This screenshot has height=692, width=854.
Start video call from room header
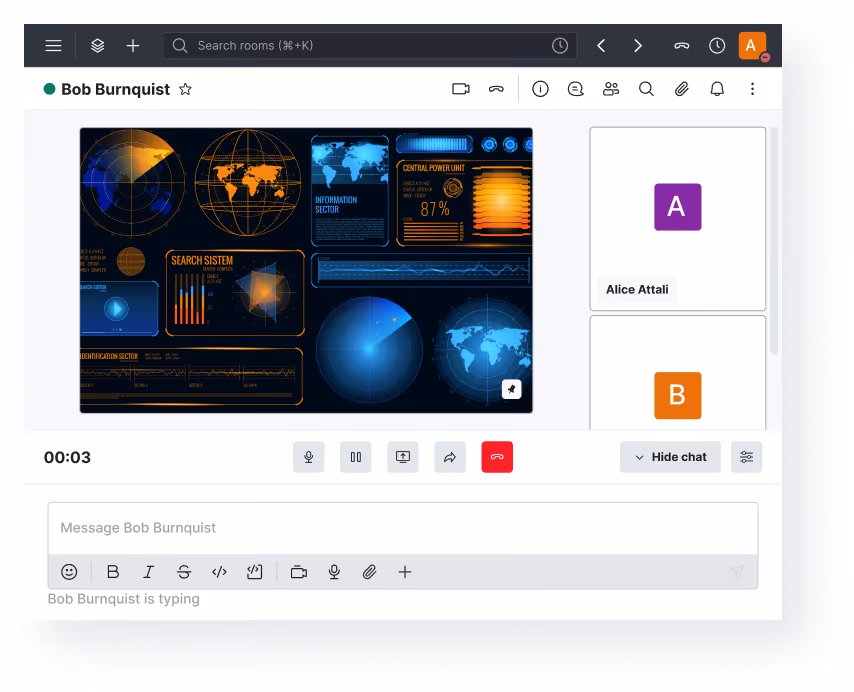point(461,89)
